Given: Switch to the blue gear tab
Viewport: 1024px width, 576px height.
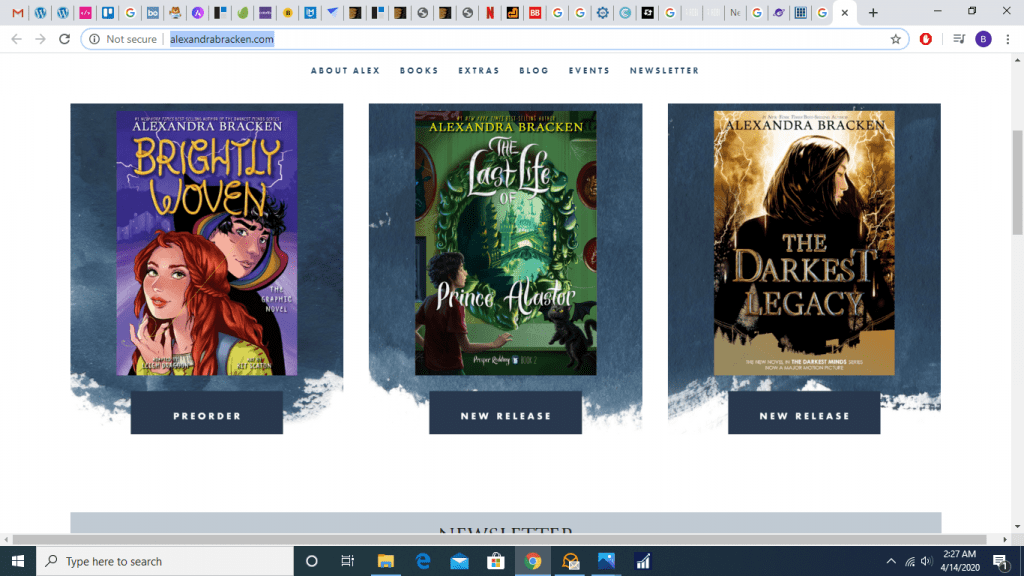Looking at the screenshot, I should 602,12.
